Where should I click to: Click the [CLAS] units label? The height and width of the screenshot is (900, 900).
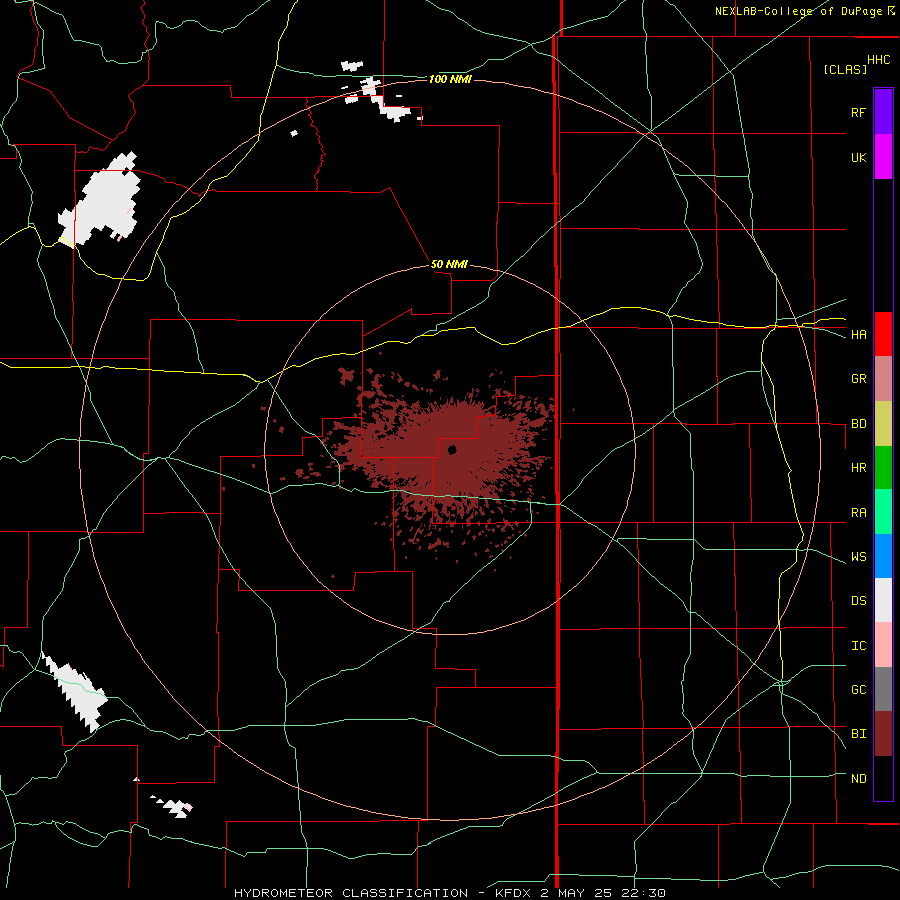pyautogui.click(x=845, y=69)
